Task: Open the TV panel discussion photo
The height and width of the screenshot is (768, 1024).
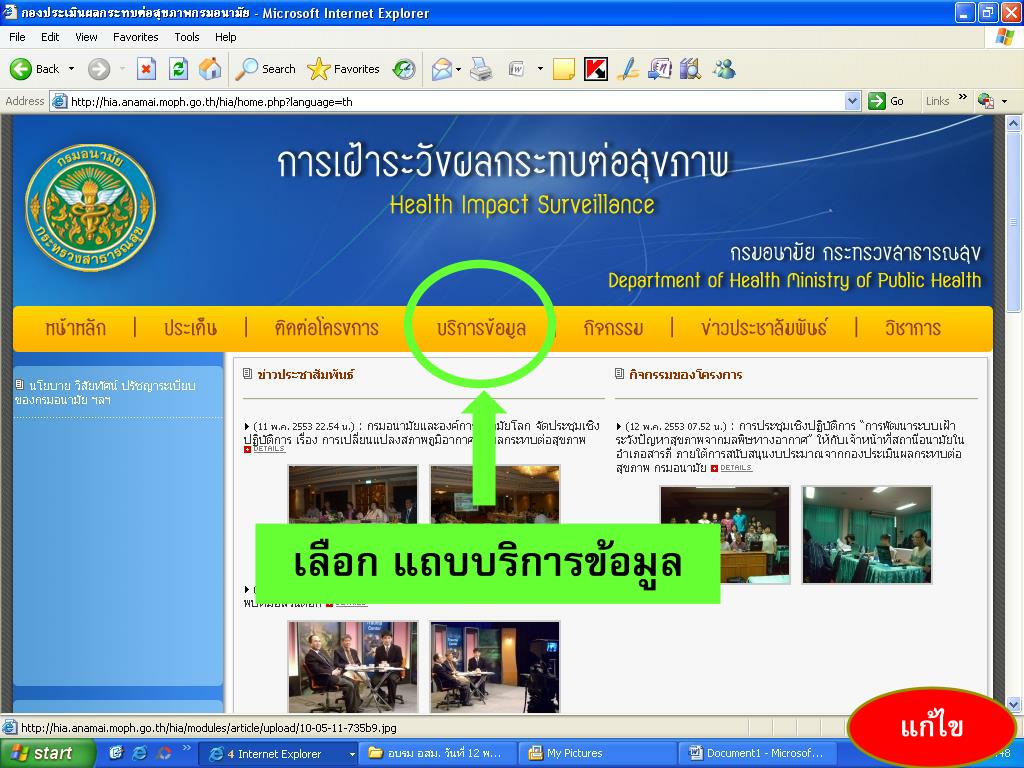Action: 353,667
